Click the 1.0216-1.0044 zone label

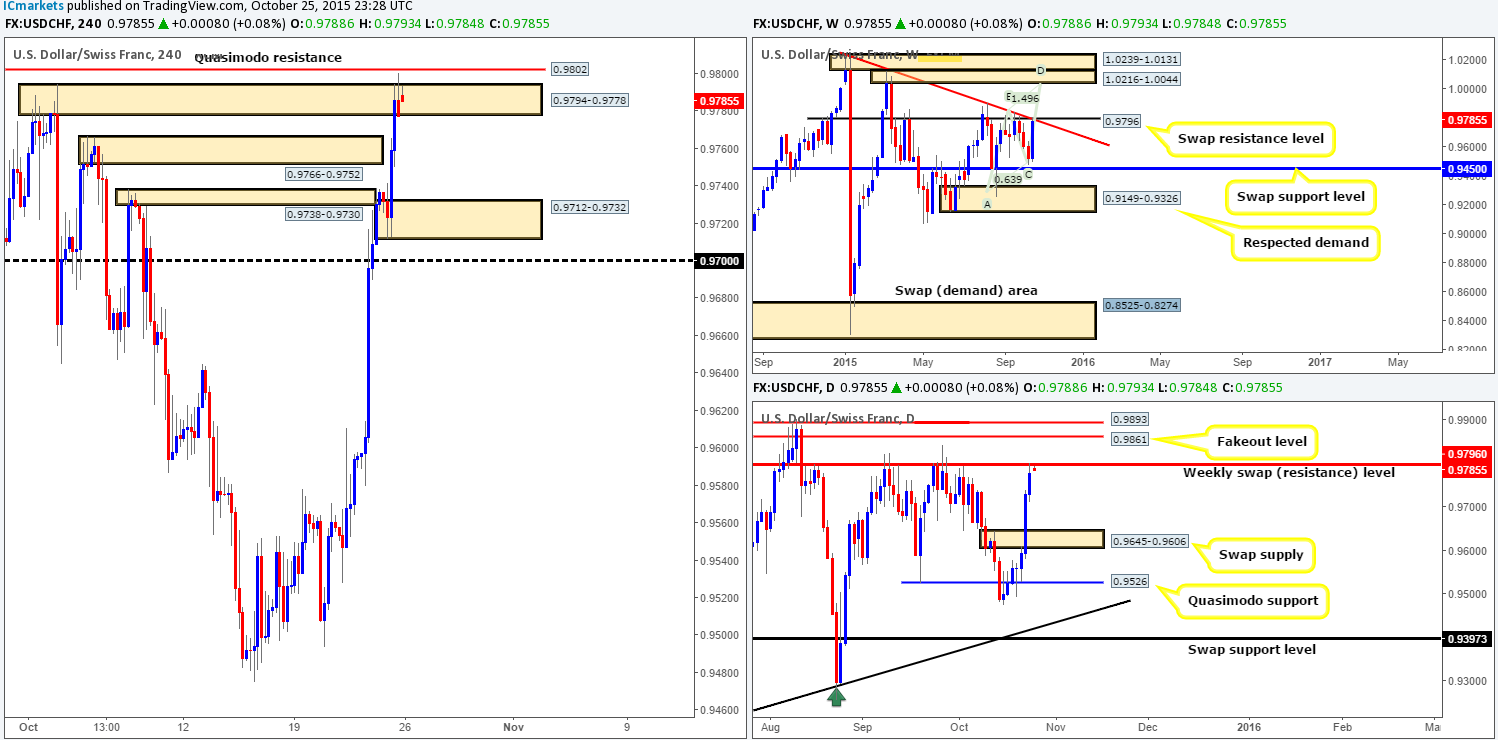point(1141,78)
